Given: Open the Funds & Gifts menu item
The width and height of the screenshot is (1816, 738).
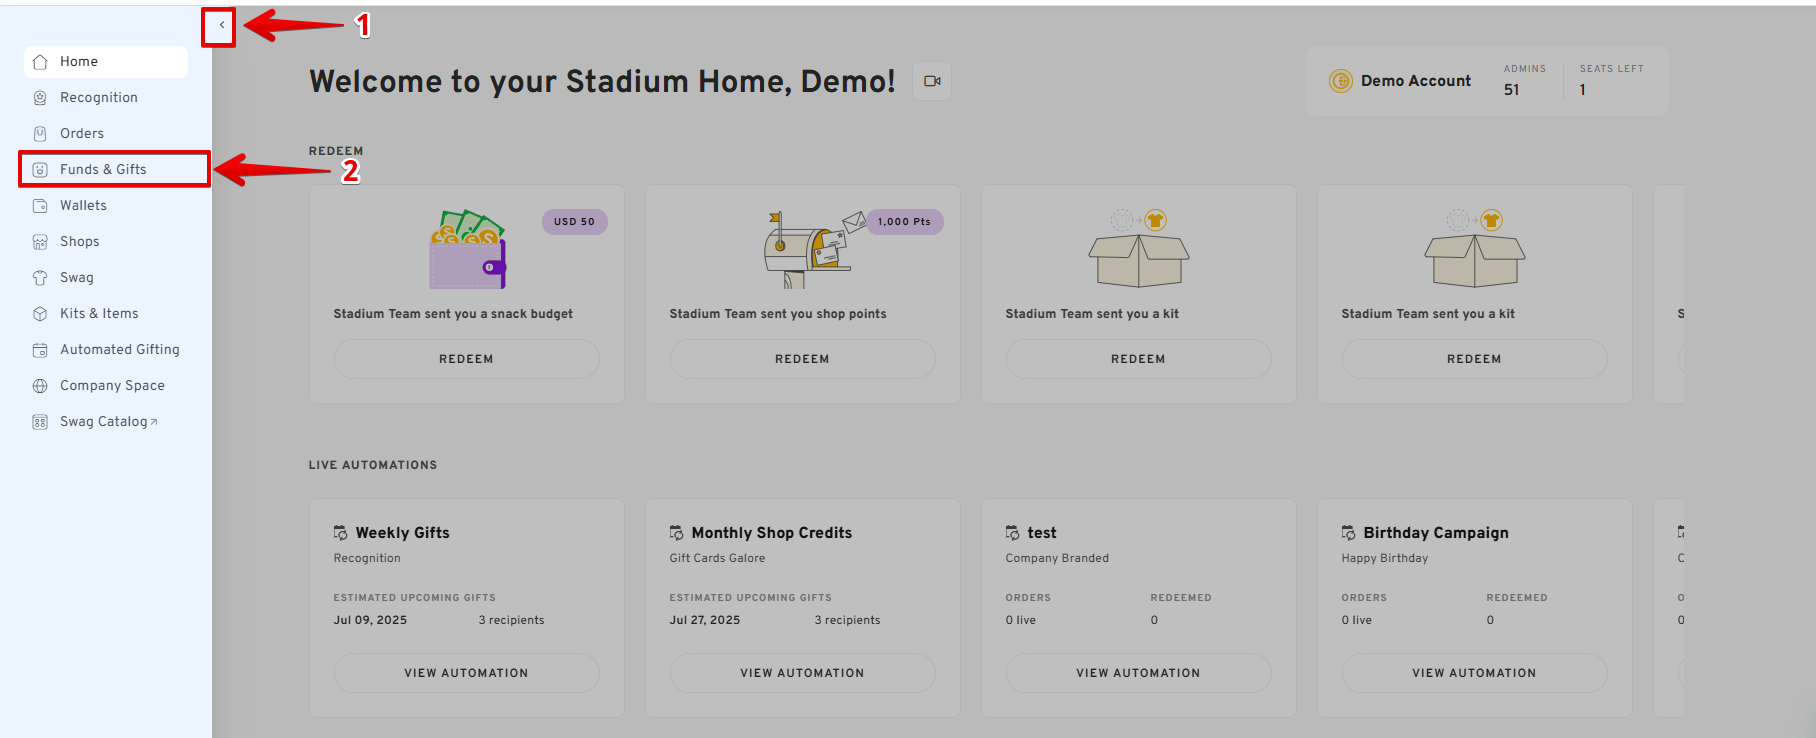Looking at the screenshot, I should [103, 170].
